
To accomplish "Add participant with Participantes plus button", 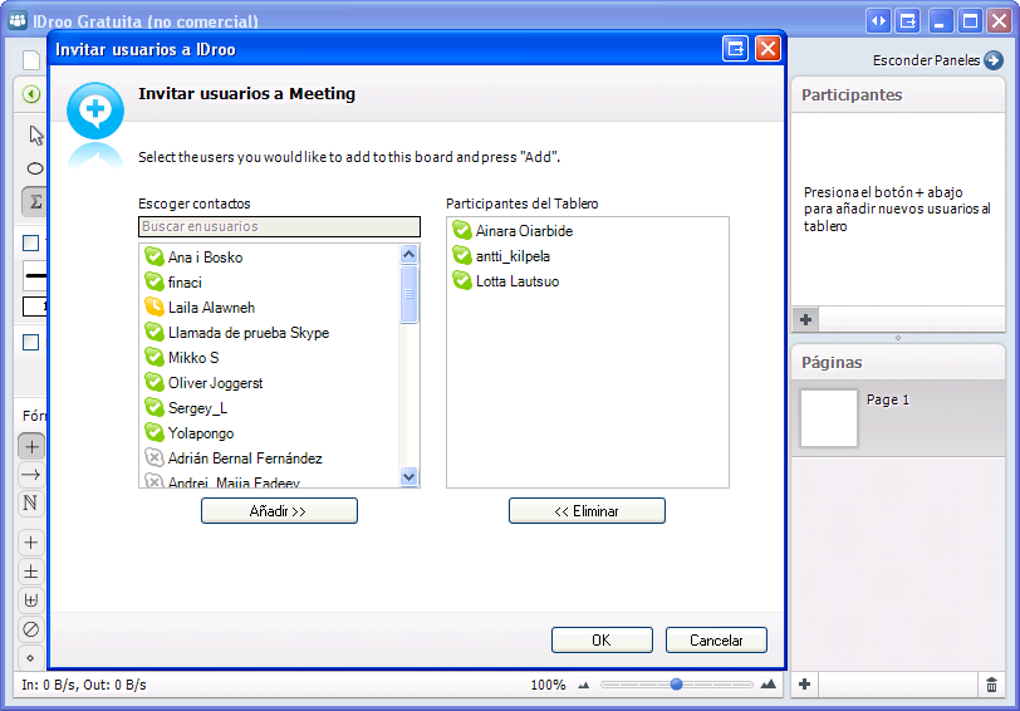I will [x=806, y=319].
